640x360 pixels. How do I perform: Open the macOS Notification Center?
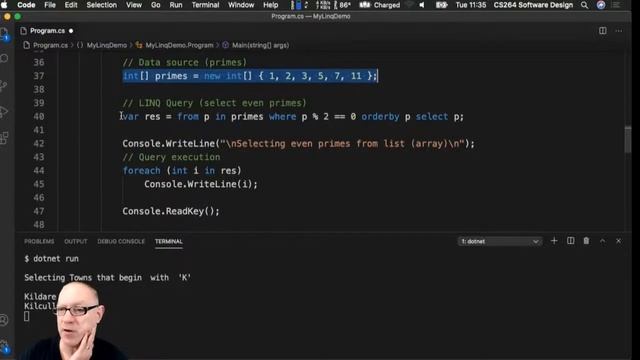pos(616,5)
